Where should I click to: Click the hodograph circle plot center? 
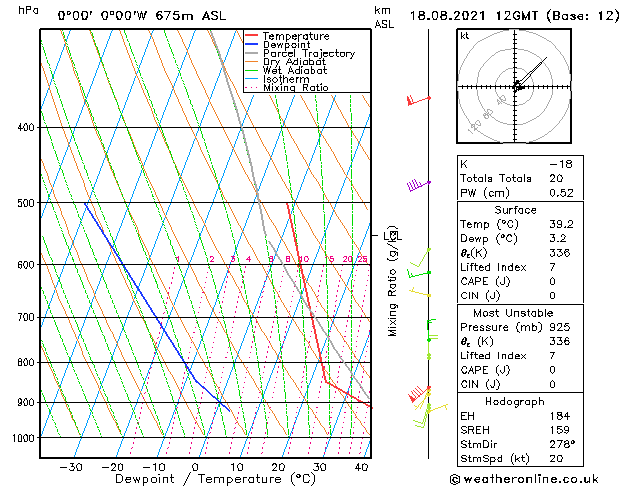coord(517,87)
